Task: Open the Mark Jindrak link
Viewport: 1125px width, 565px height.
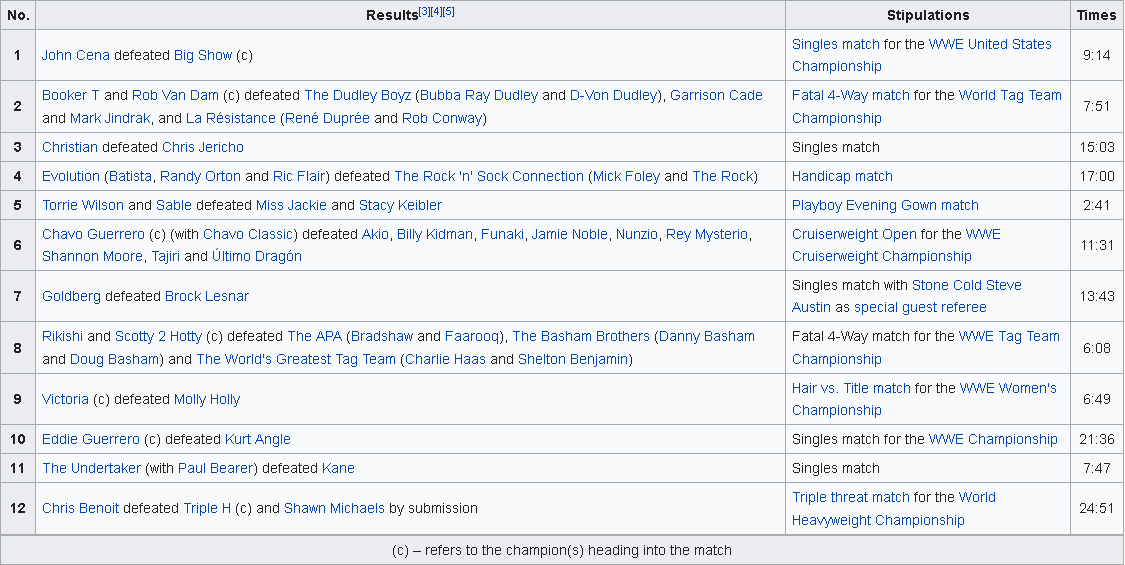Action: point(110,118)
